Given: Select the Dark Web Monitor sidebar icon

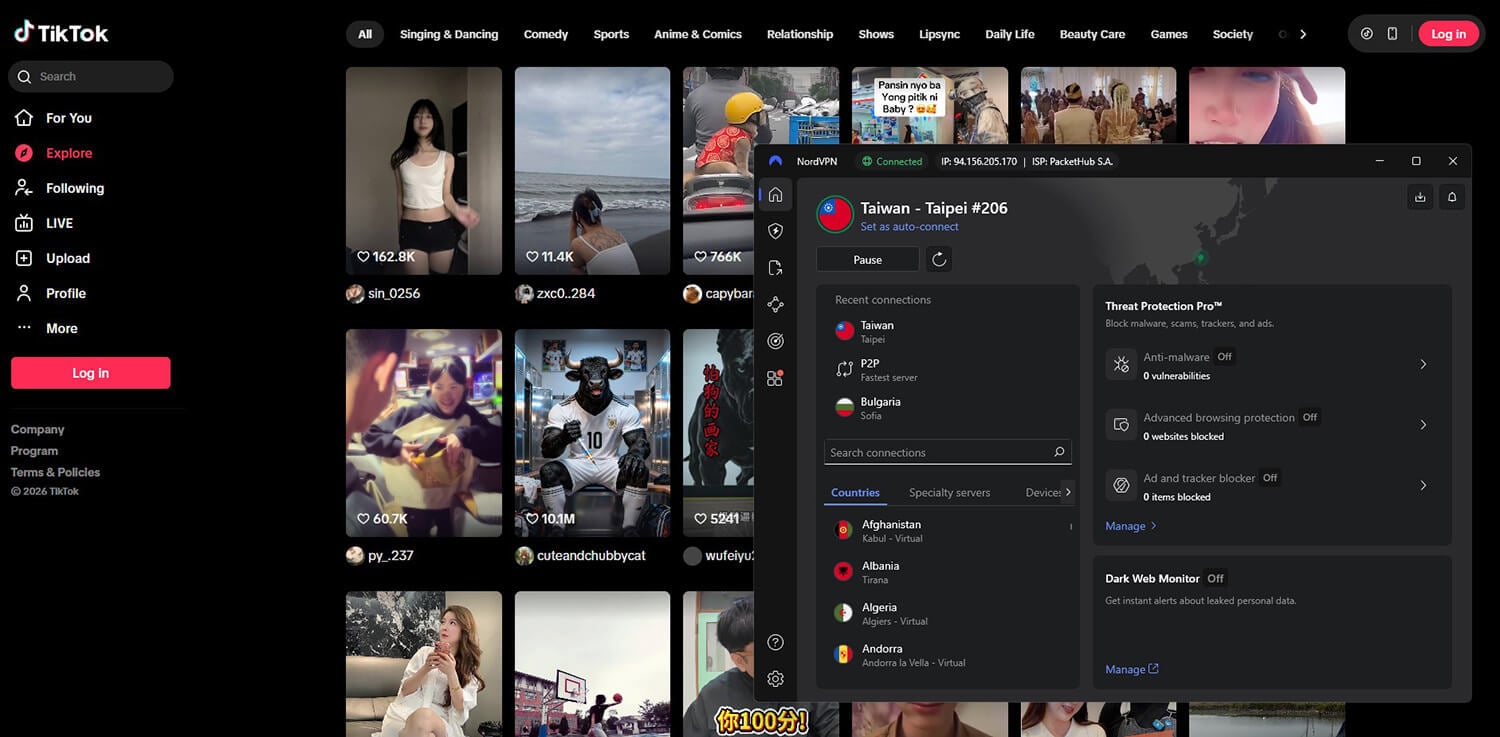Looking at the screenshot, I should 775,341.
